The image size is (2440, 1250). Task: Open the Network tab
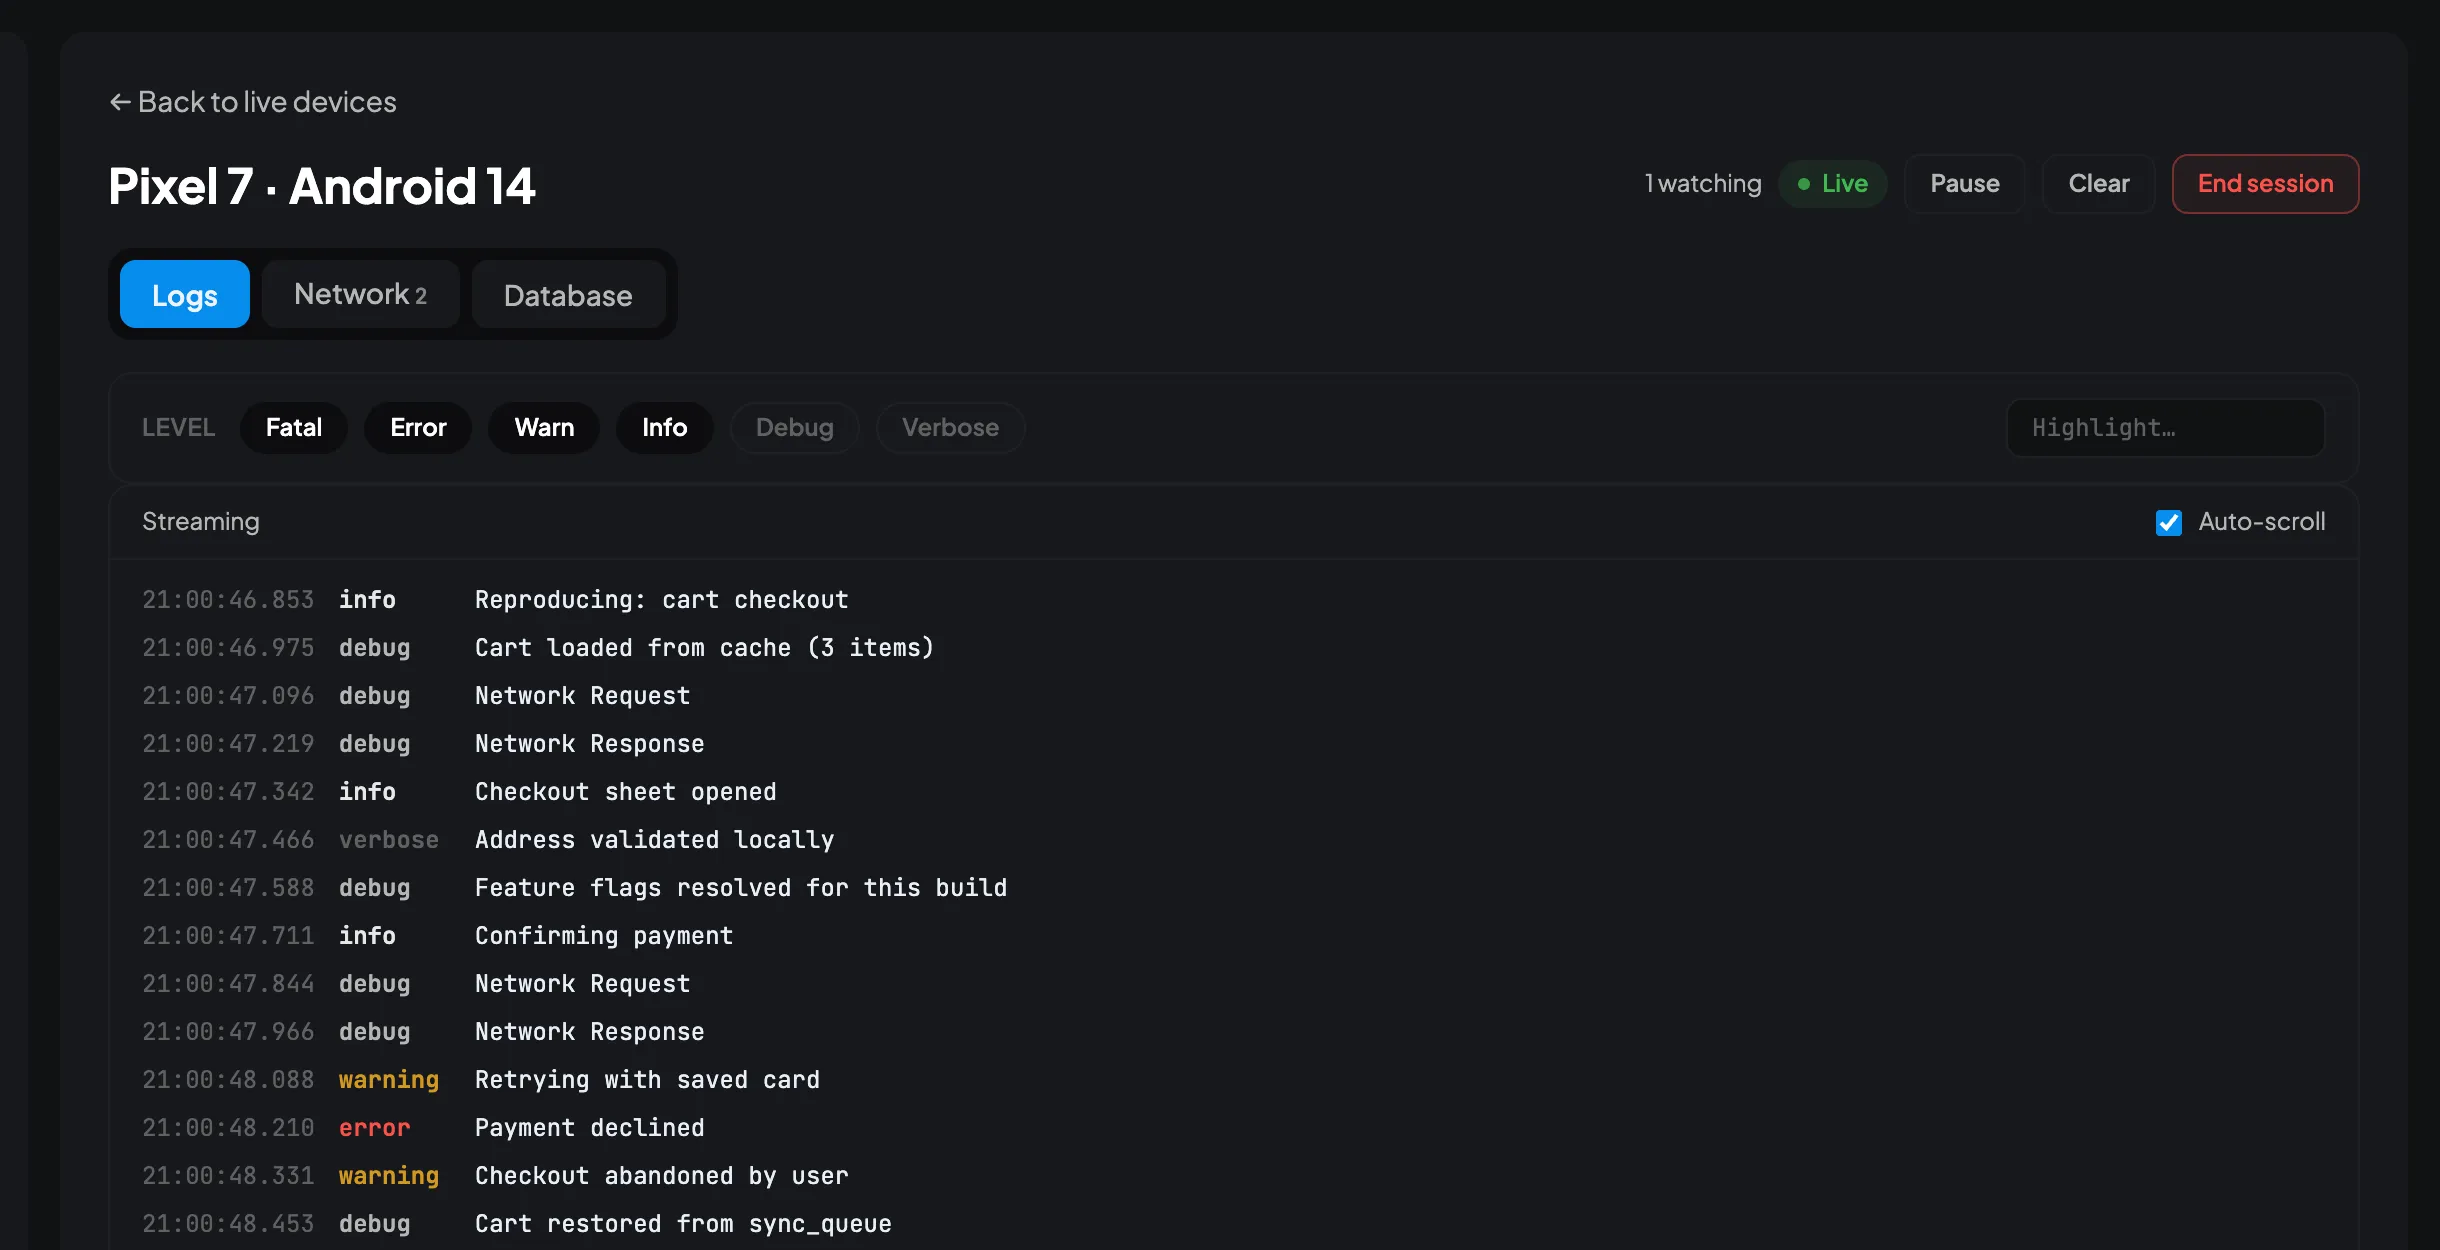[x=360, y=295]
